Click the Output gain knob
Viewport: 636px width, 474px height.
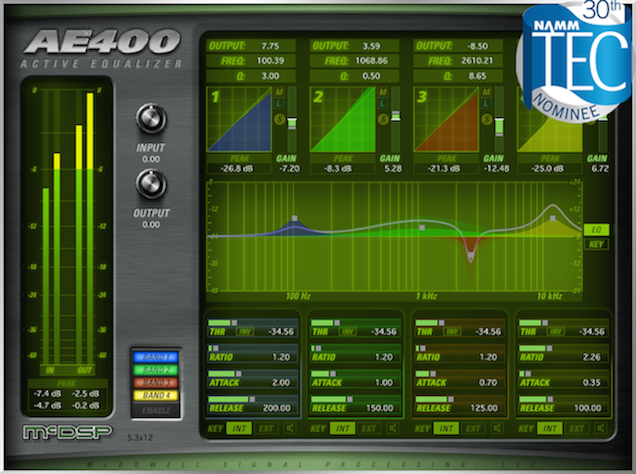pyautogui.click(x=151, y=182)
